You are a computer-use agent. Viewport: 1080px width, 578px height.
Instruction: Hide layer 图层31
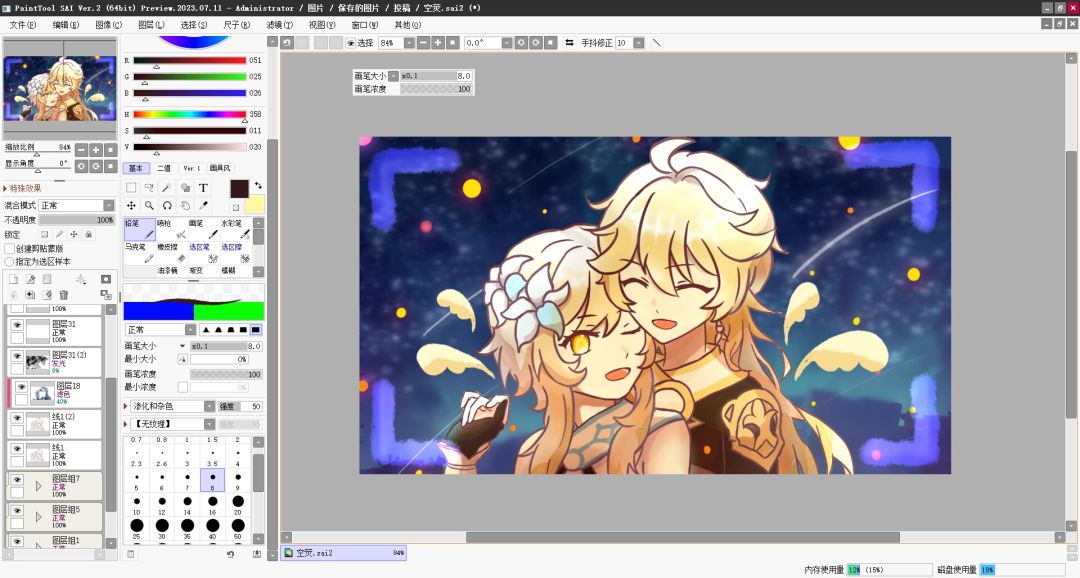[x=17, y=324]
